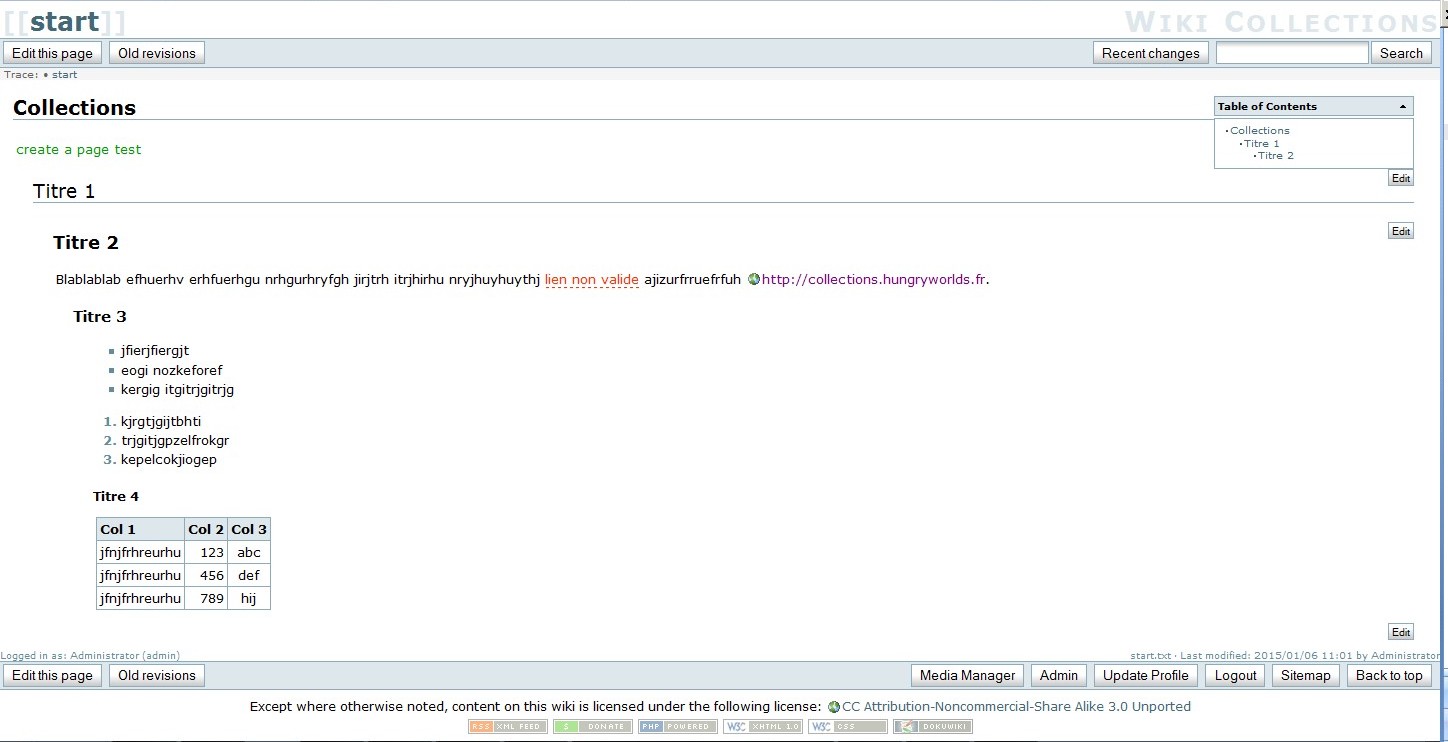Click the RSS XML Feed badge
This screenshot has height=742, width=1448.
pos(507,727)
